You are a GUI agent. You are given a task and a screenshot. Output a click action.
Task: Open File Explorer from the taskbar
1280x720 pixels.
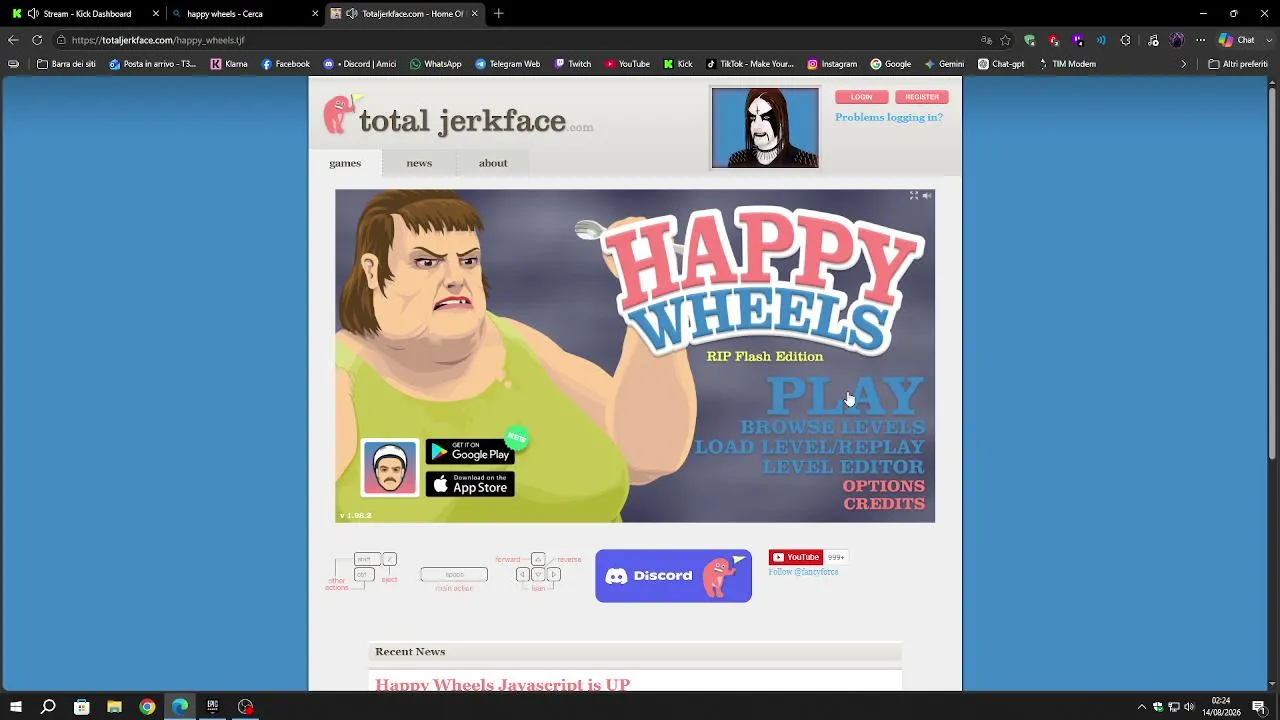click(x=114, y=707)
